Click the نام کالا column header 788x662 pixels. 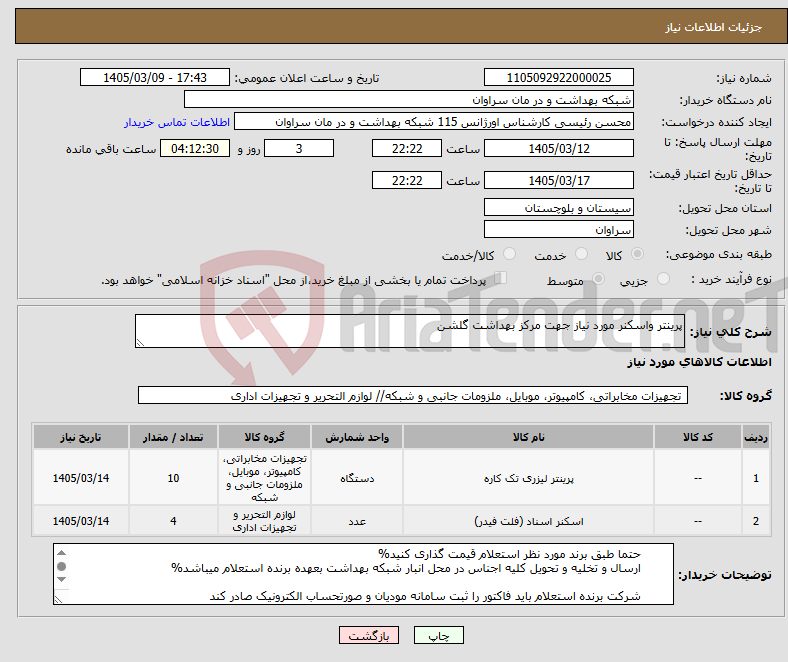pyautogui.click(x=528, y=437)
